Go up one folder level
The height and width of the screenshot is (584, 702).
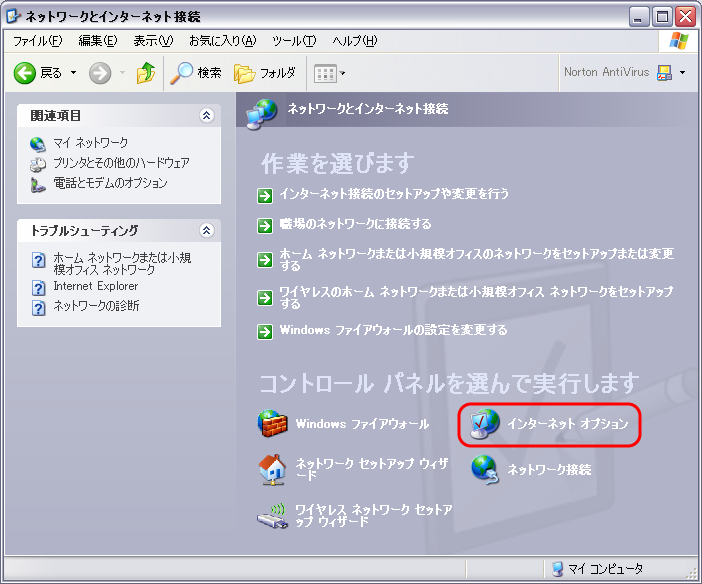click(146, 73)
